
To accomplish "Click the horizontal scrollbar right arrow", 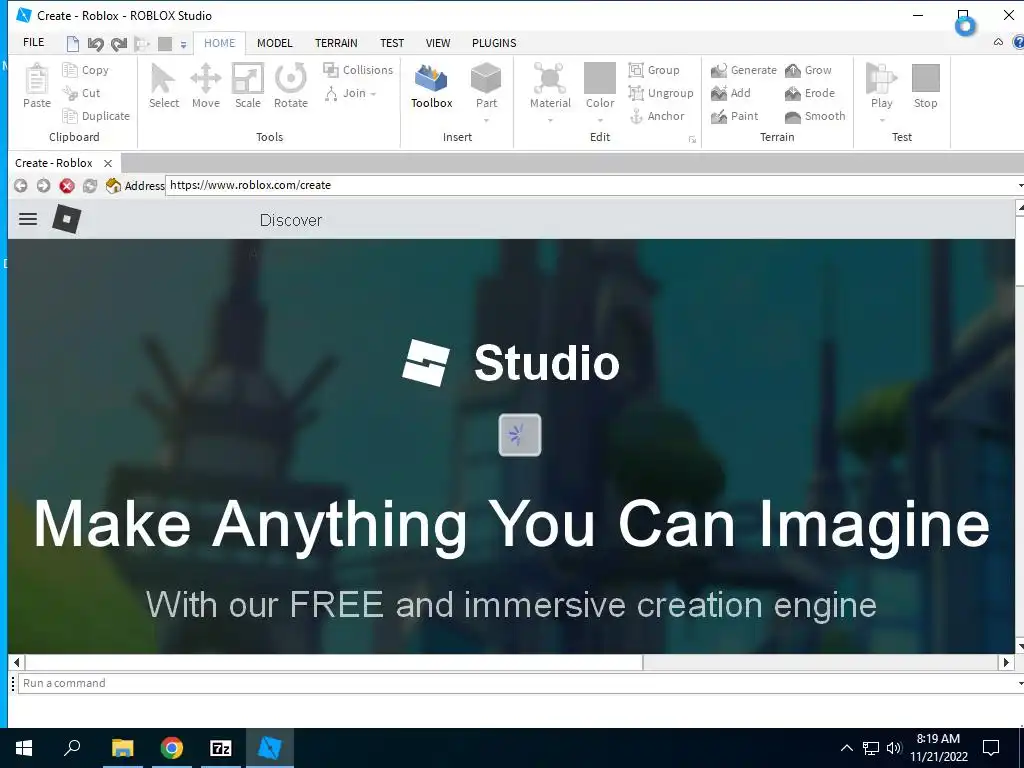I will click(x=1006, y=662).
